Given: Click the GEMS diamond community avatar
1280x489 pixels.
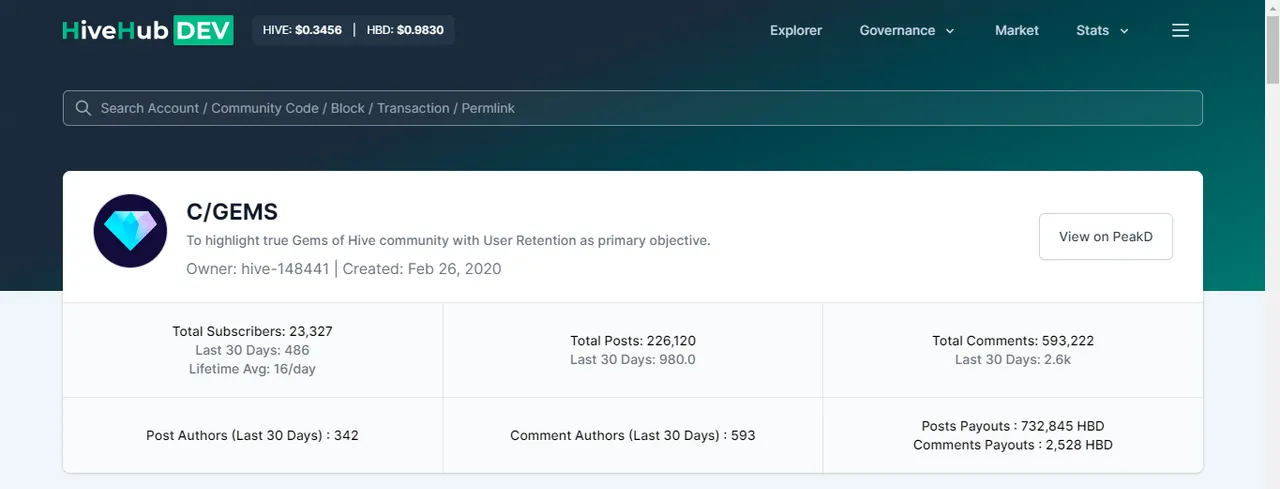Looking at the screenshot, I should (130, 231).
